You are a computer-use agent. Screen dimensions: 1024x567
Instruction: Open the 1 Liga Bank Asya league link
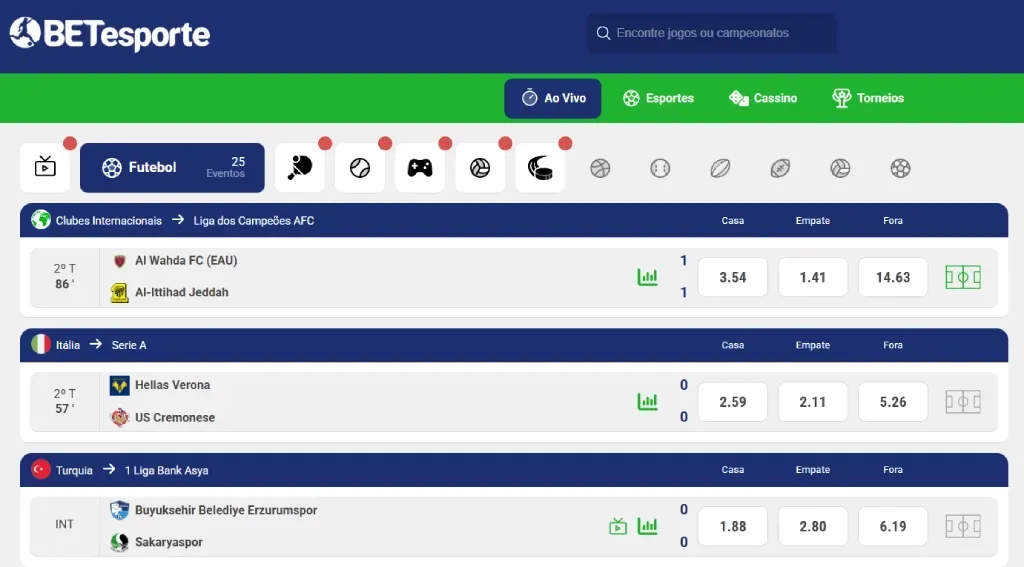point(167,470)
